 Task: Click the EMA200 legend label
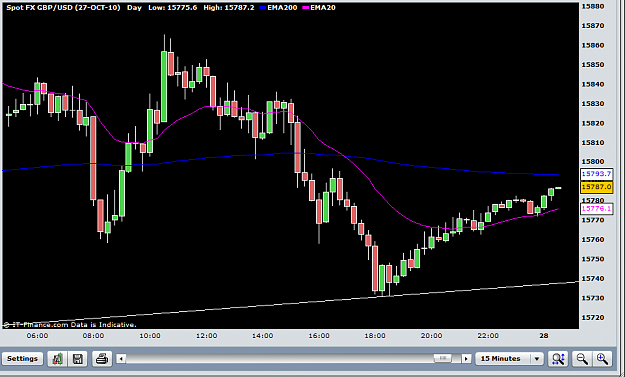tap(278, 8)
